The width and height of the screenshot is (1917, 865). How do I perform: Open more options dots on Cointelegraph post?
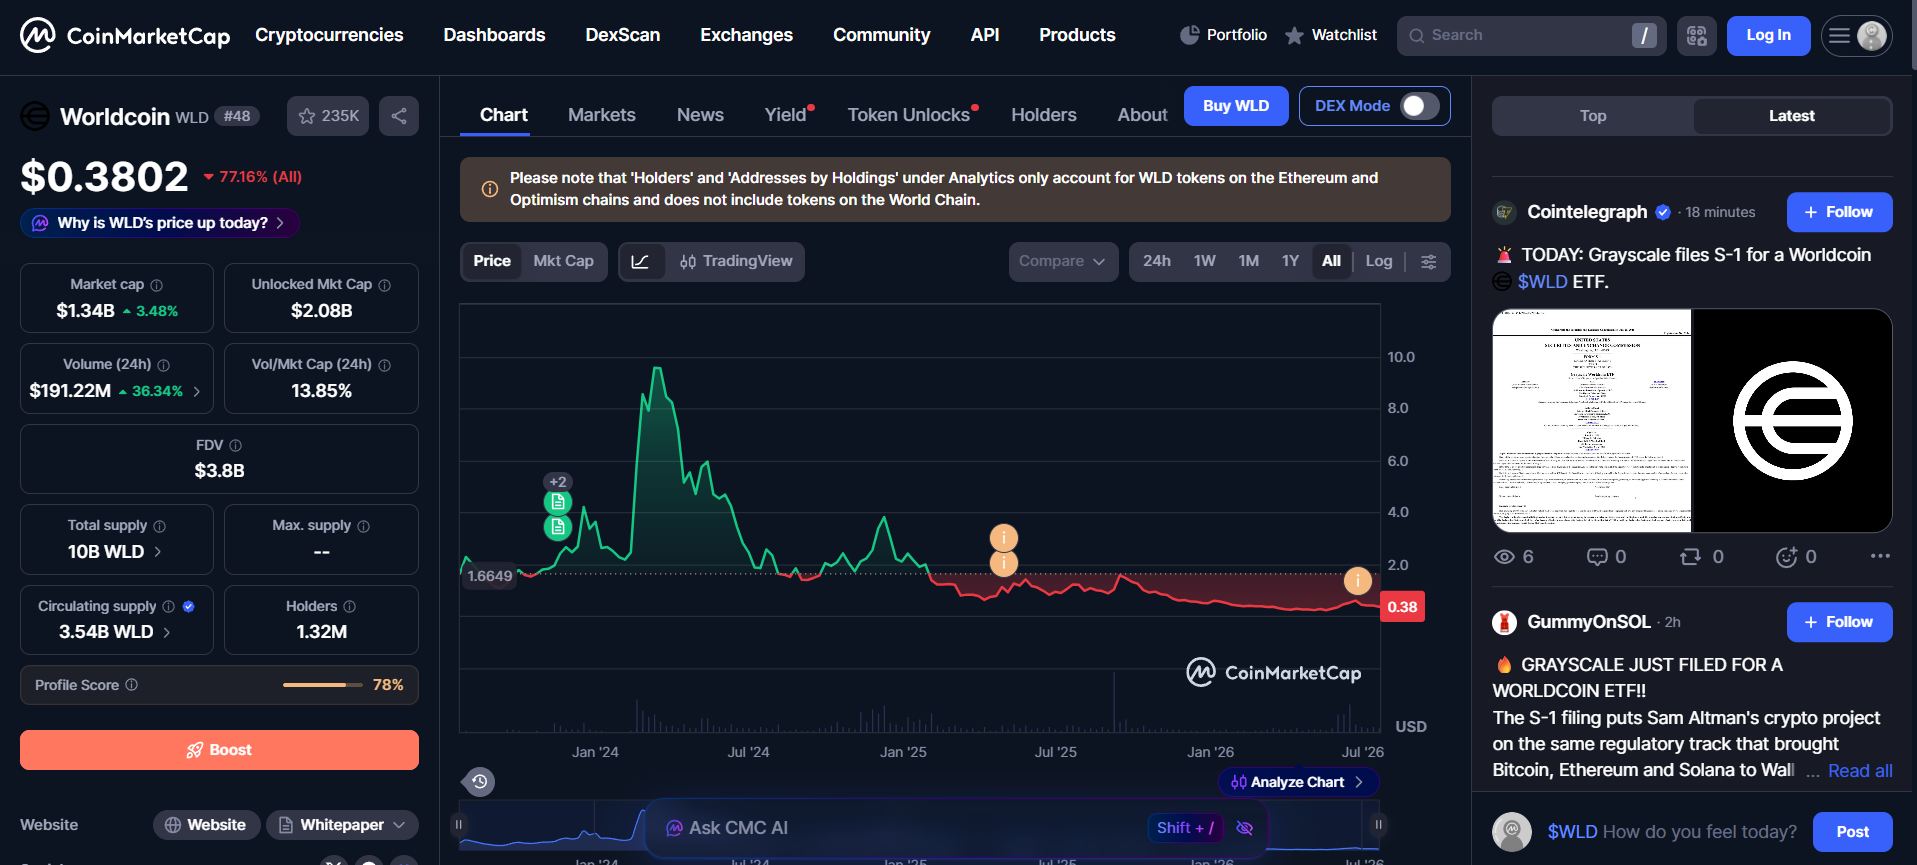tap(1880, 556)
